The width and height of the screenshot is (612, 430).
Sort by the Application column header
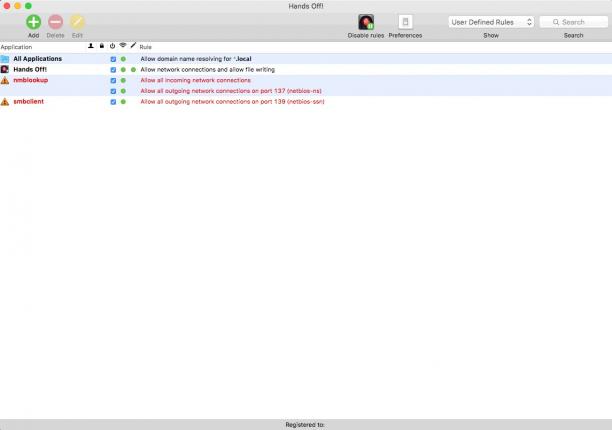16,47
